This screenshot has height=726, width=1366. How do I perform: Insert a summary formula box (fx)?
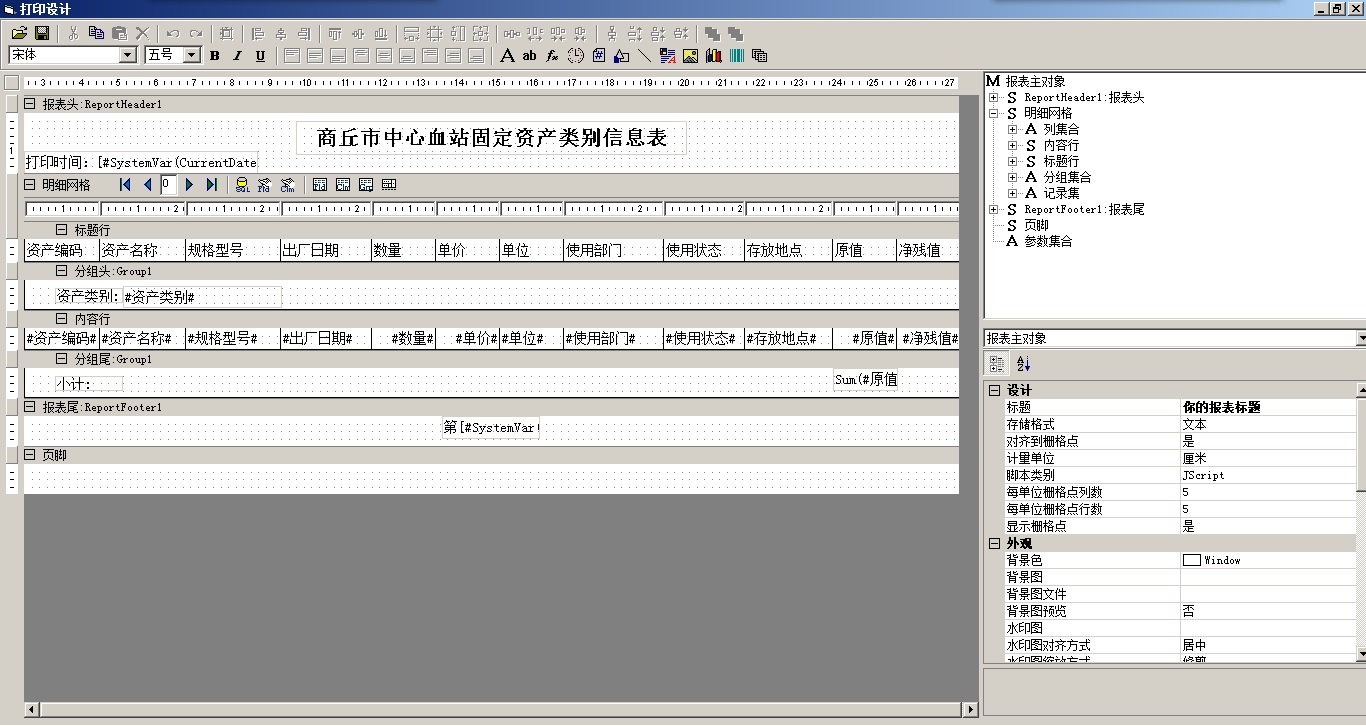(553, 56)
